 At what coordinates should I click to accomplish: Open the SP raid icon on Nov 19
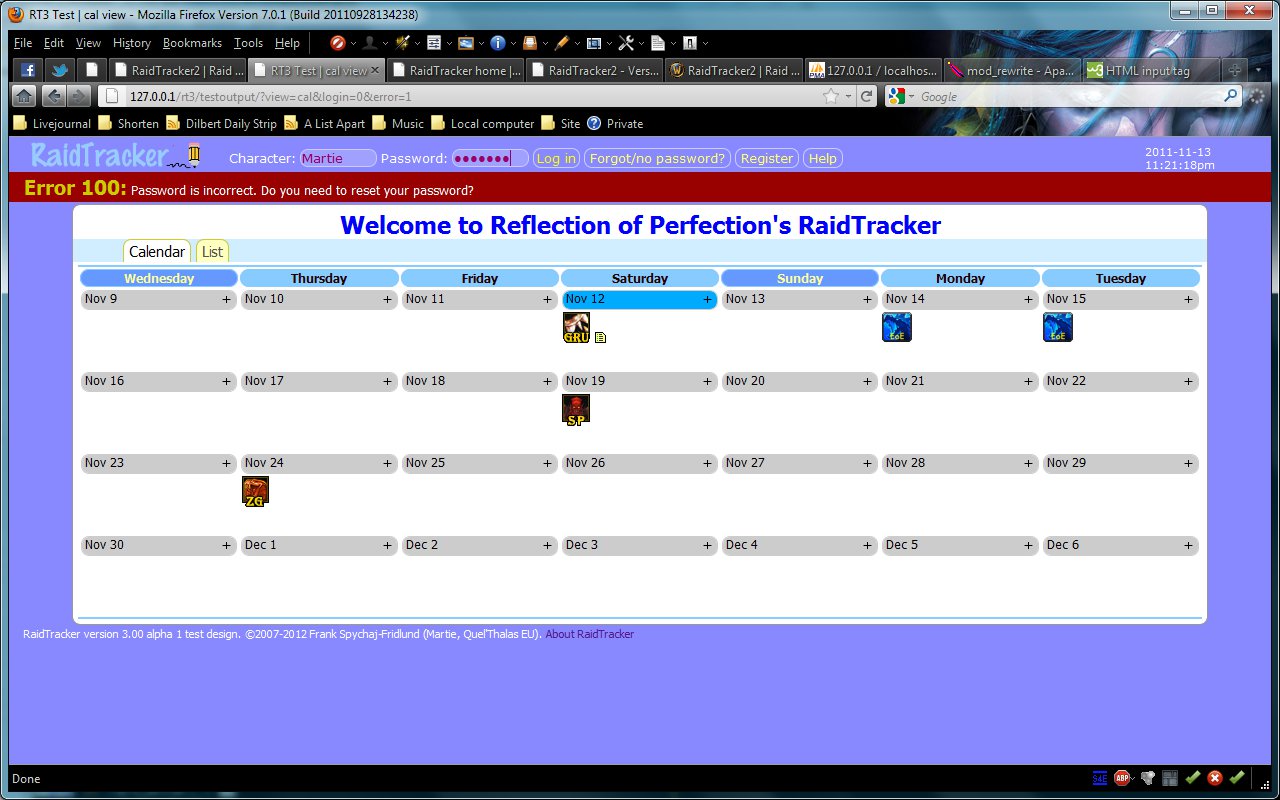pos(576,409)
